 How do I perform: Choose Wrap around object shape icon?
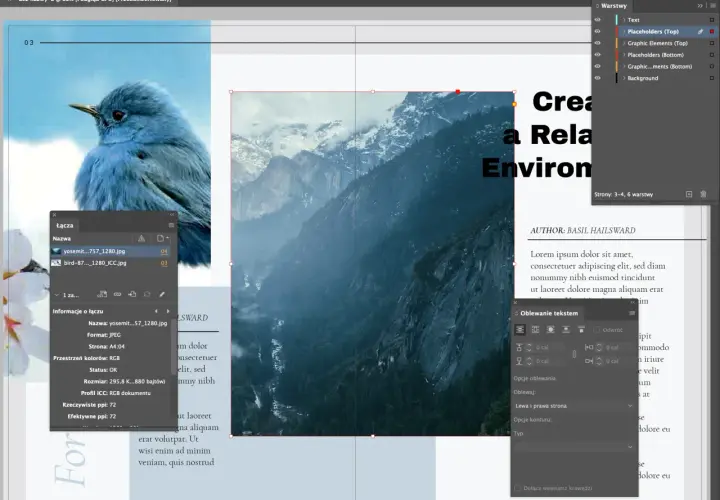pyautogui.click(x=551, y=330)
